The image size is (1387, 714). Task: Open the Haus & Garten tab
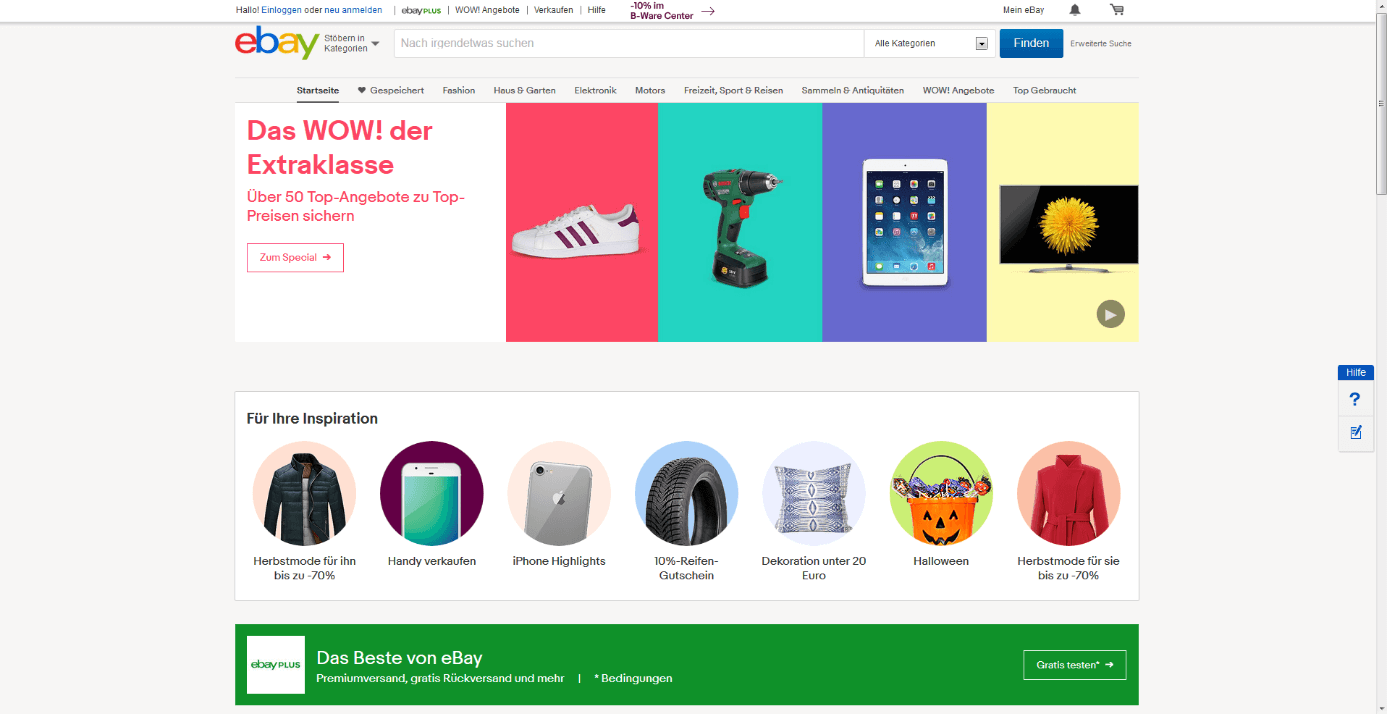click(x=524, y=90)
